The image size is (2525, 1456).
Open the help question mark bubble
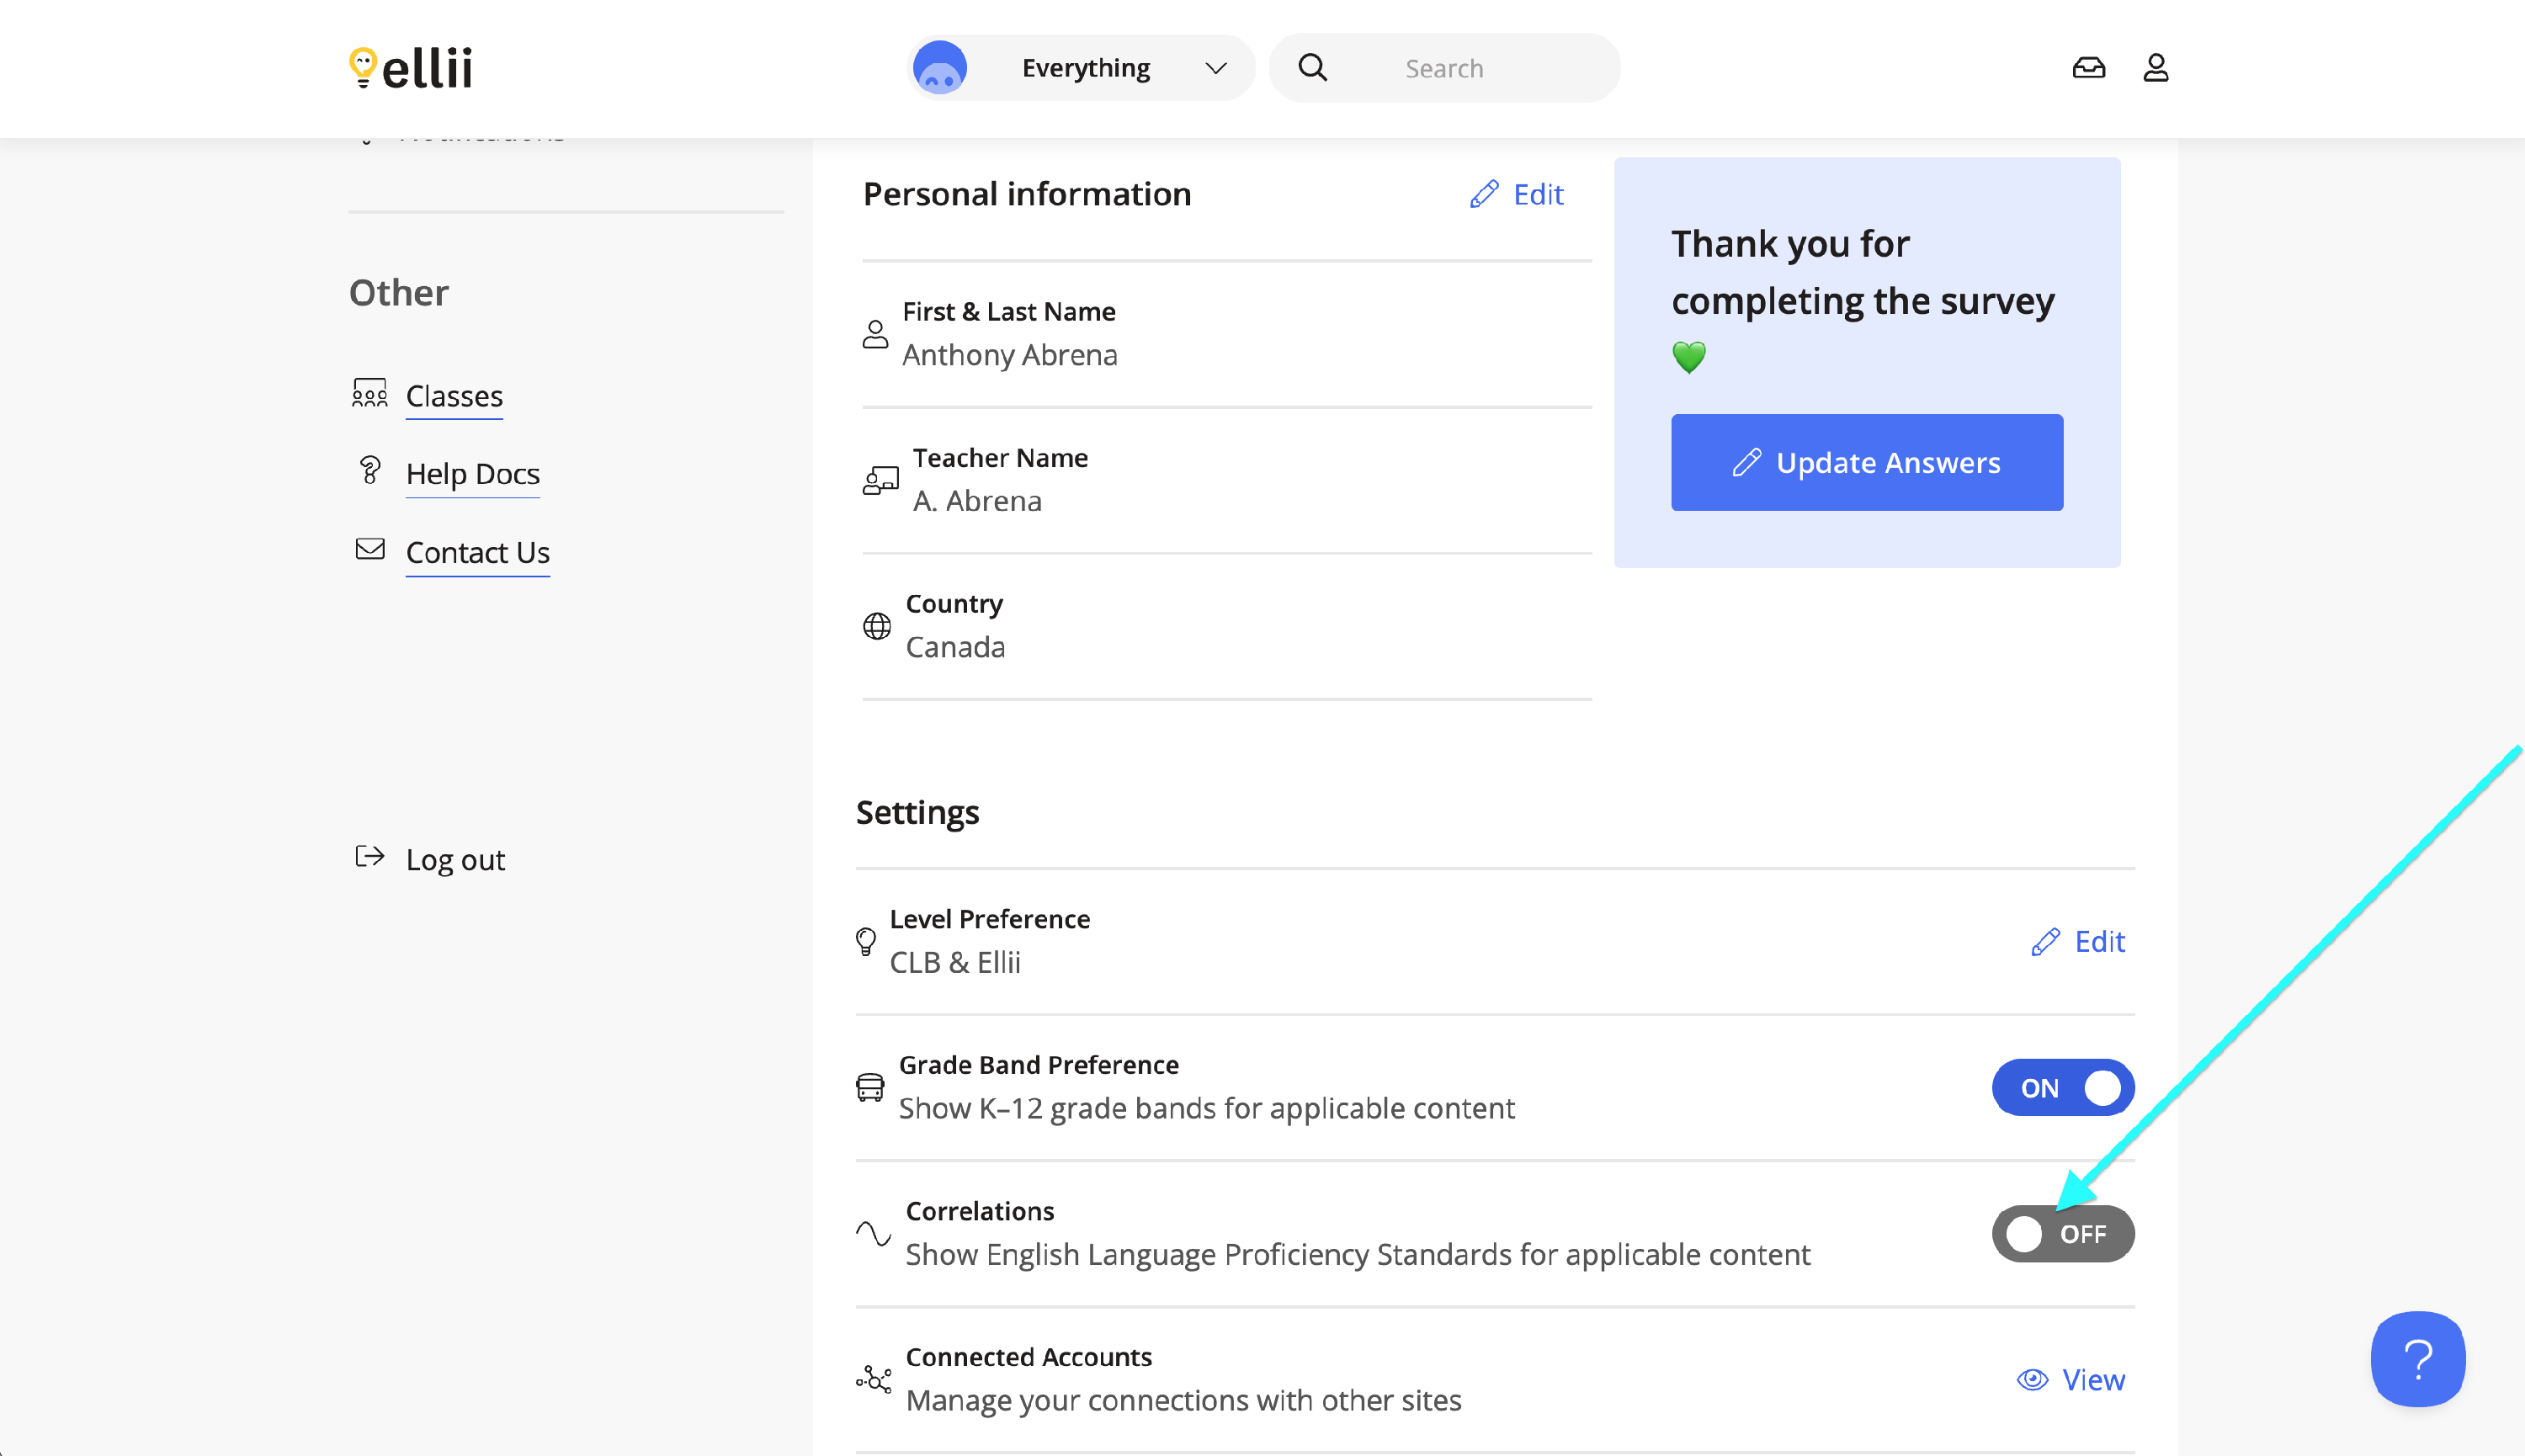pos(2417,1358)
